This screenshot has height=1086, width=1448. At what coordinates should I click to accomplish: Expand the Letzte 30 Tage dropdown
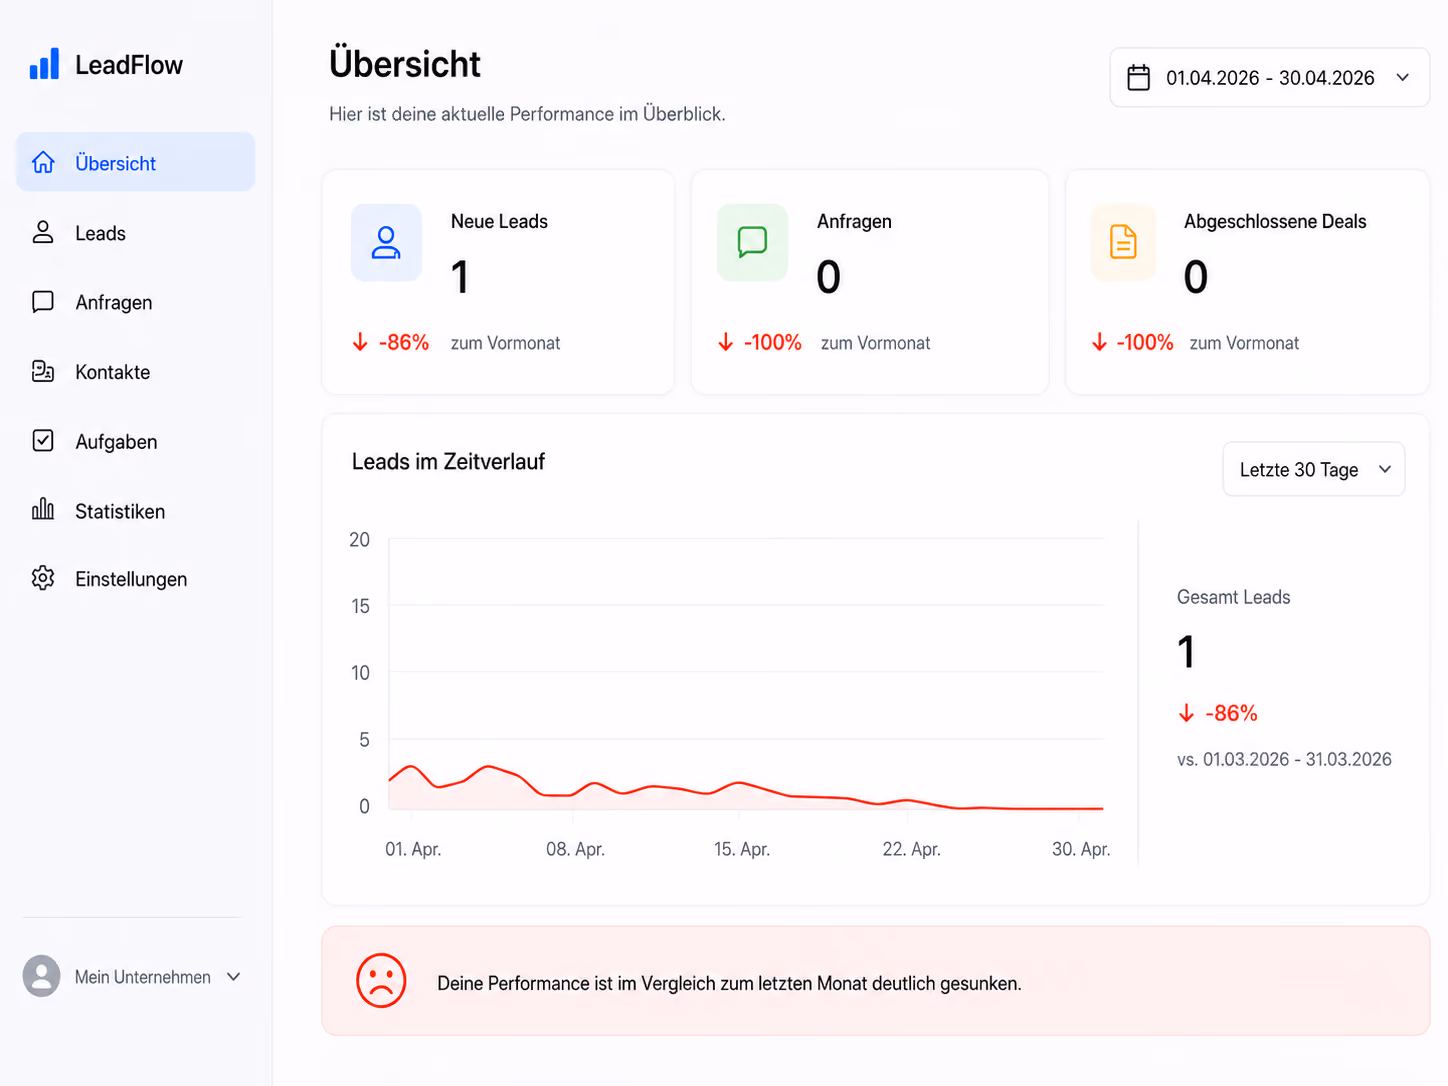tap(1313, 469)
